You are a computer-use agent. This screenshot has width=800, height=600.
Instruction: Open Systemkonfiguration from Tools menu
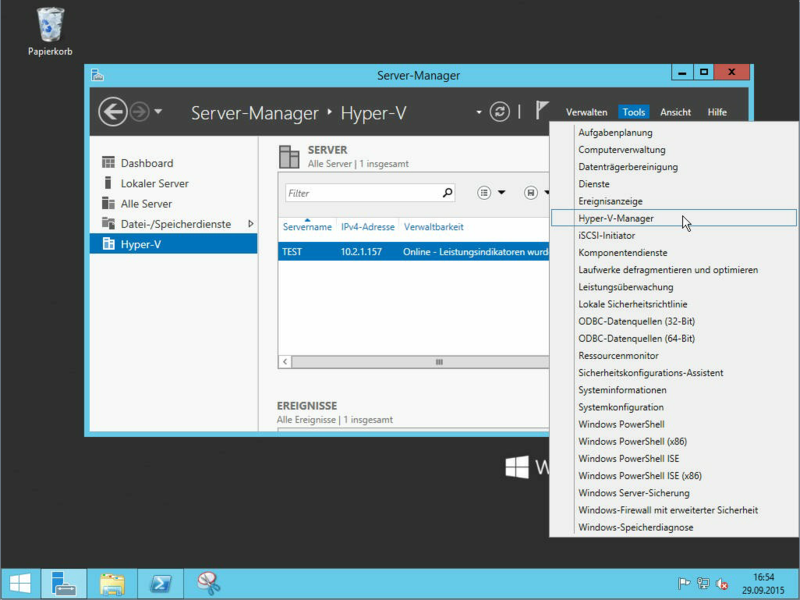click(x=673, y=407)
